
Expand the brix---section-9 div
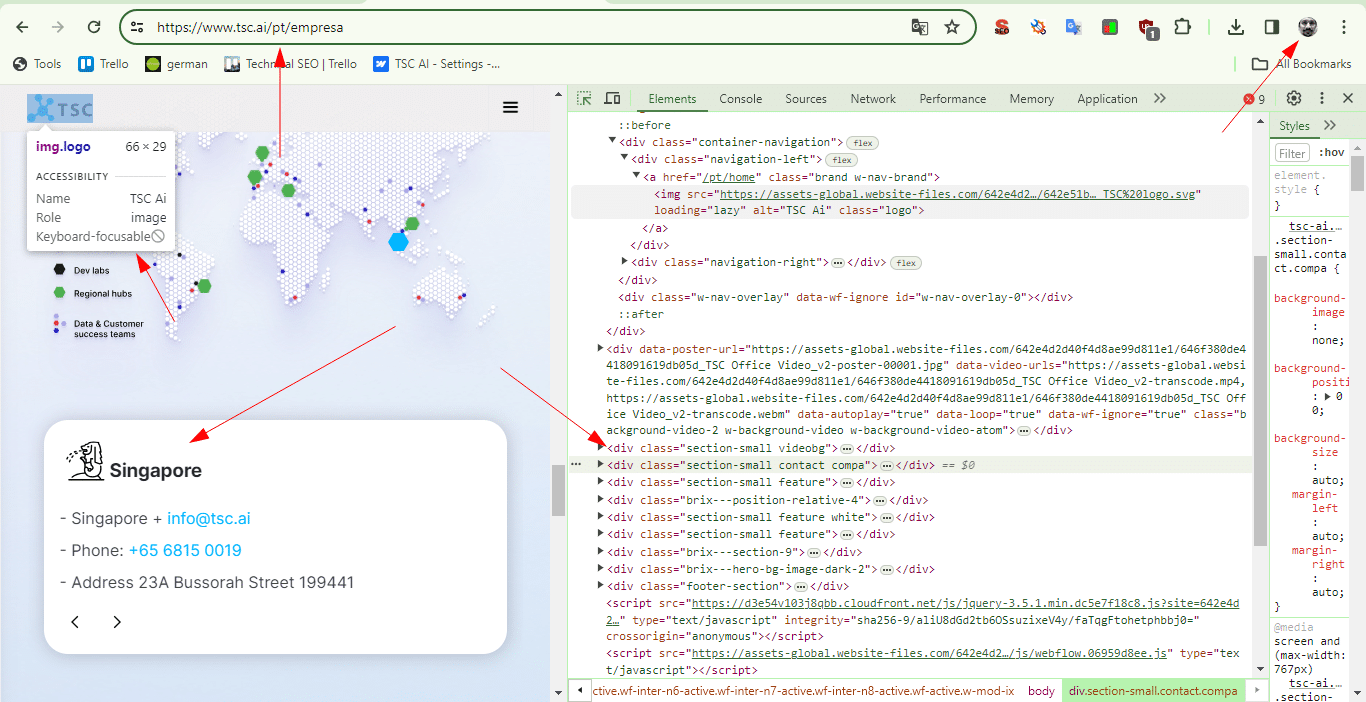(x=601, y=552)
